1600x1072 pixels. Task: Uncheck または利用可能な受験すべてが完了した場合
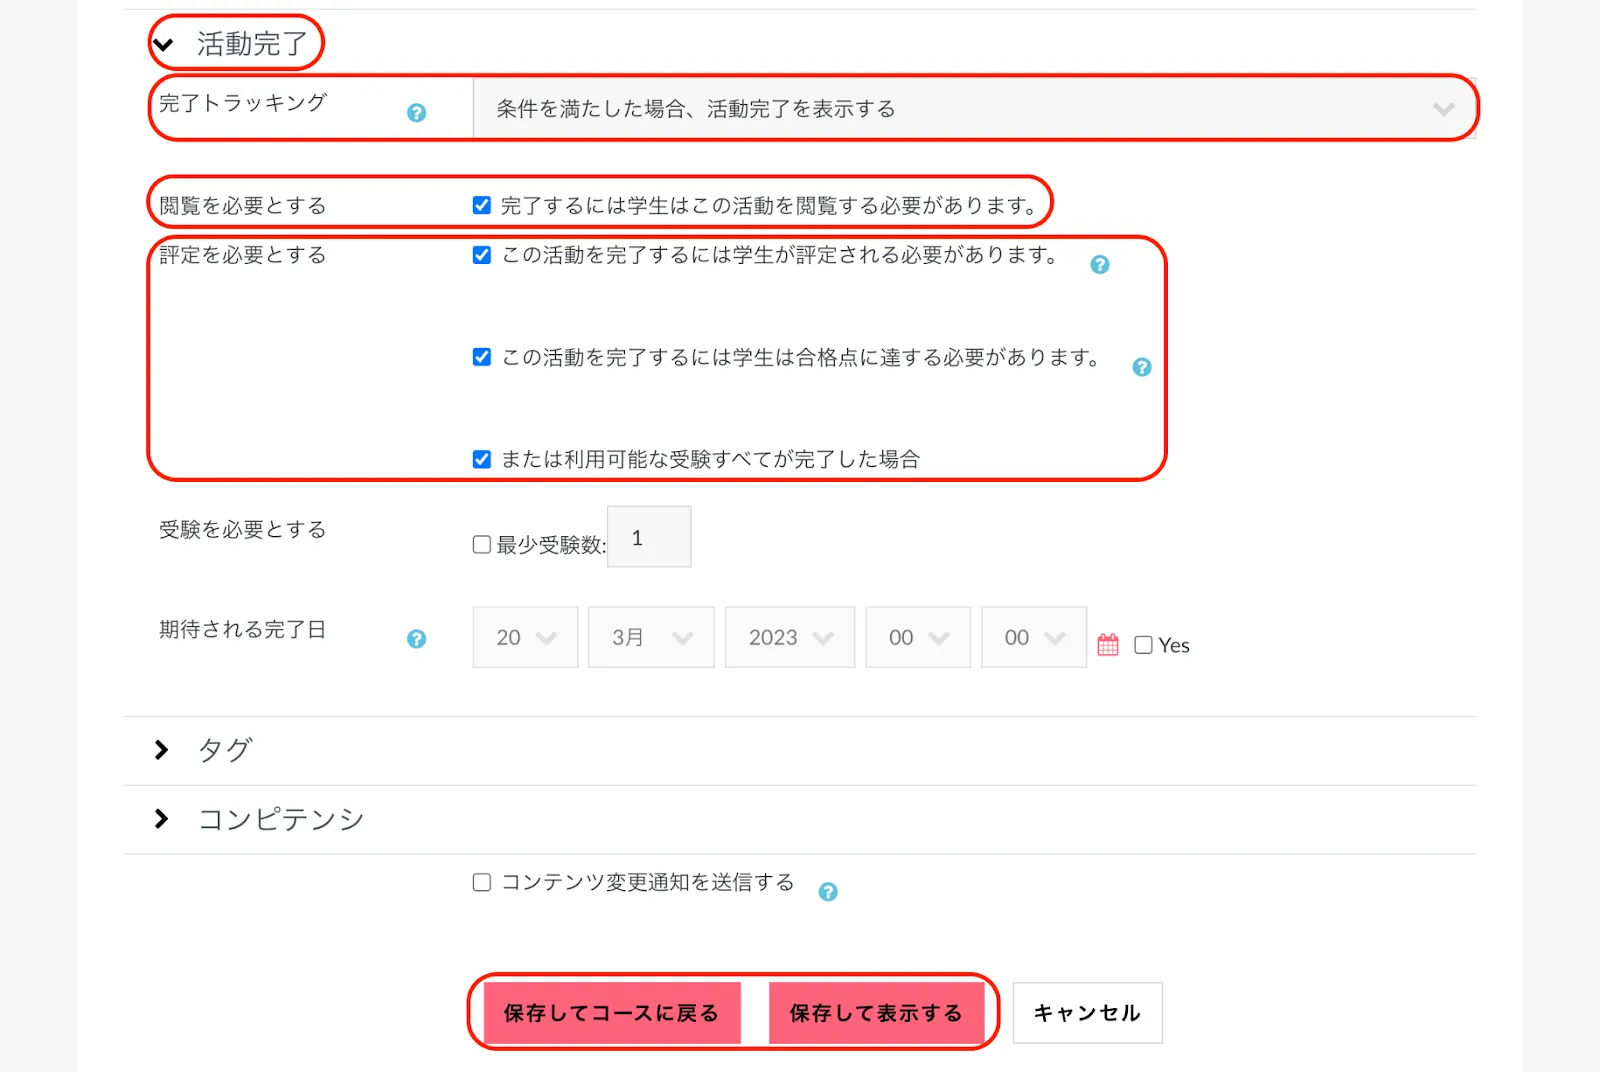[x=482, y=460]
